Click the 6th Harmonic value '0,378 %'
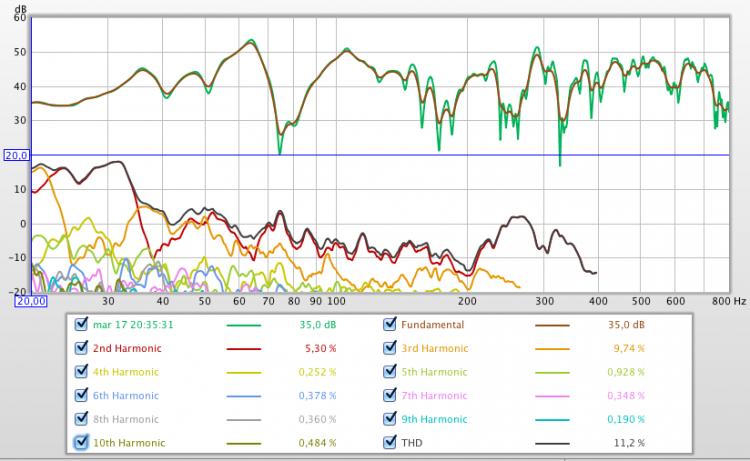Screen dimensions: 750x461 coord(318,395)
